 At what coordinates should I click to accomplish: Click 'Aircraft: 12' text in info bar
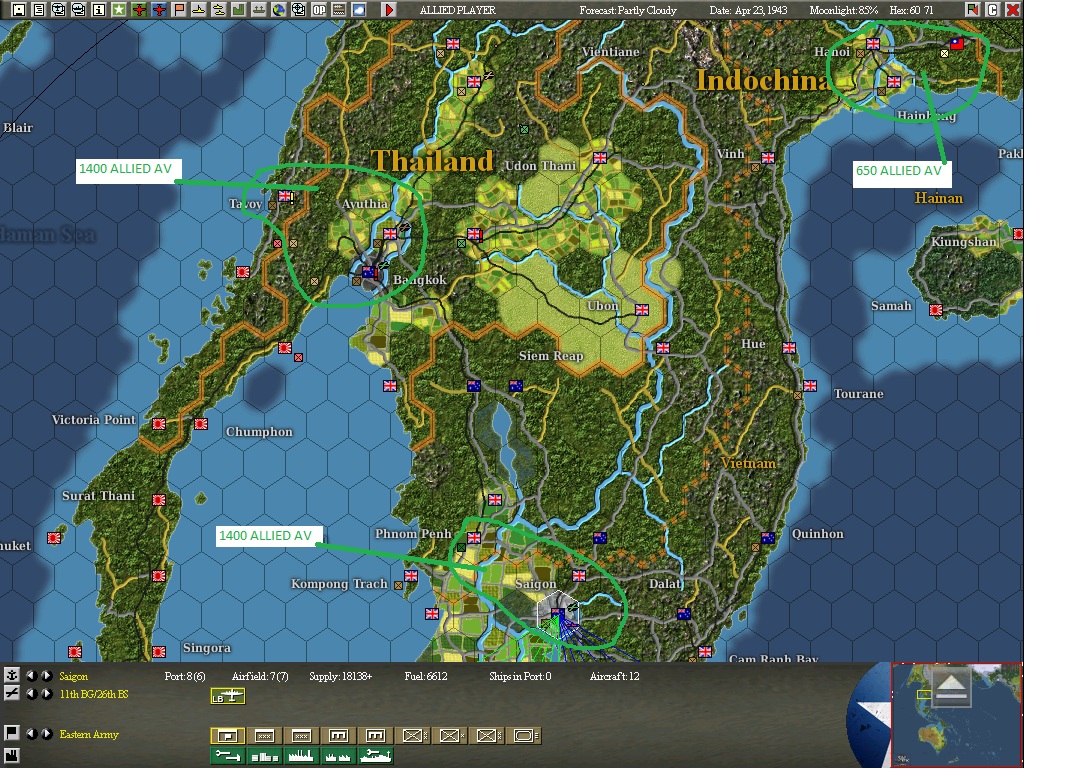tap(615, 677)
